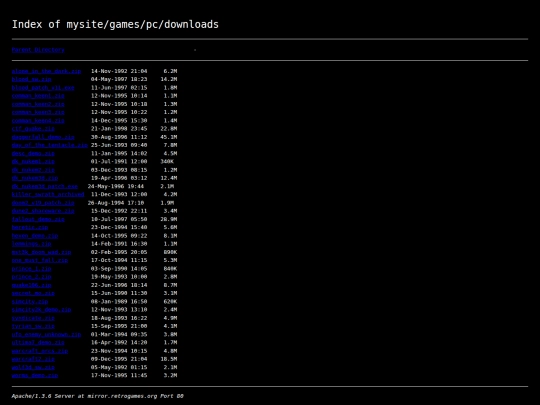Click the 'Index of mysite/games/pc/downloads' heading
Screen dimensions: 540x405
point(115,24)
